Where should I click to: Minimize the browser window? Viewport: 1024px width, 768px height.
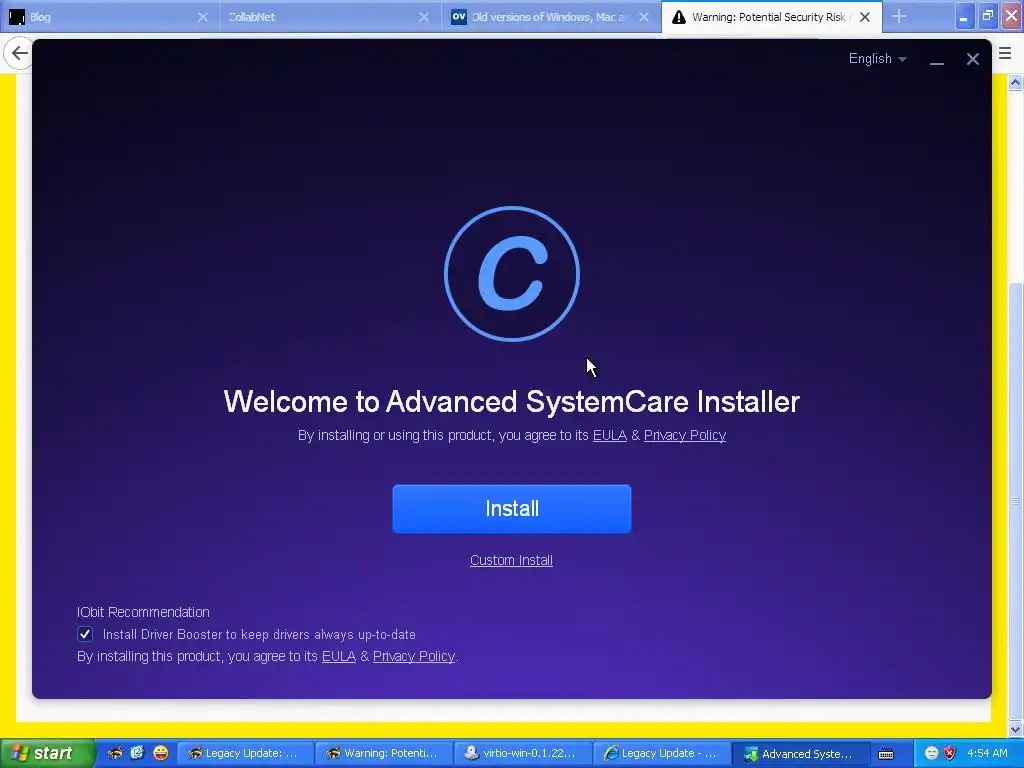coord(964,16)
